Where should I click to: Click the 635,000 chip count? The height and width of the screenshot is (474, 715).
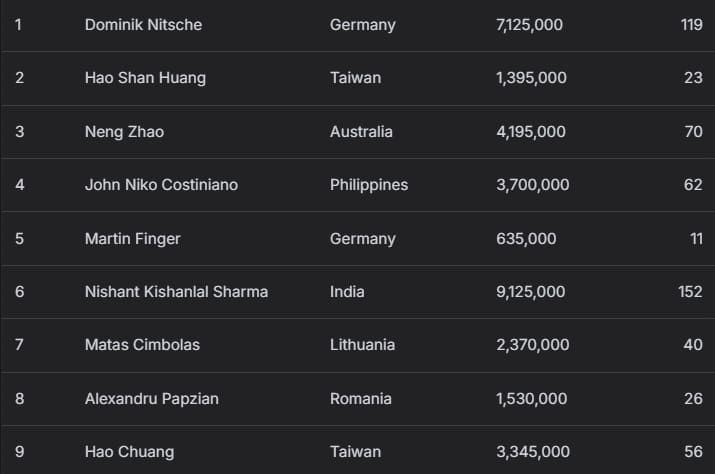click(x=526, y=239)
